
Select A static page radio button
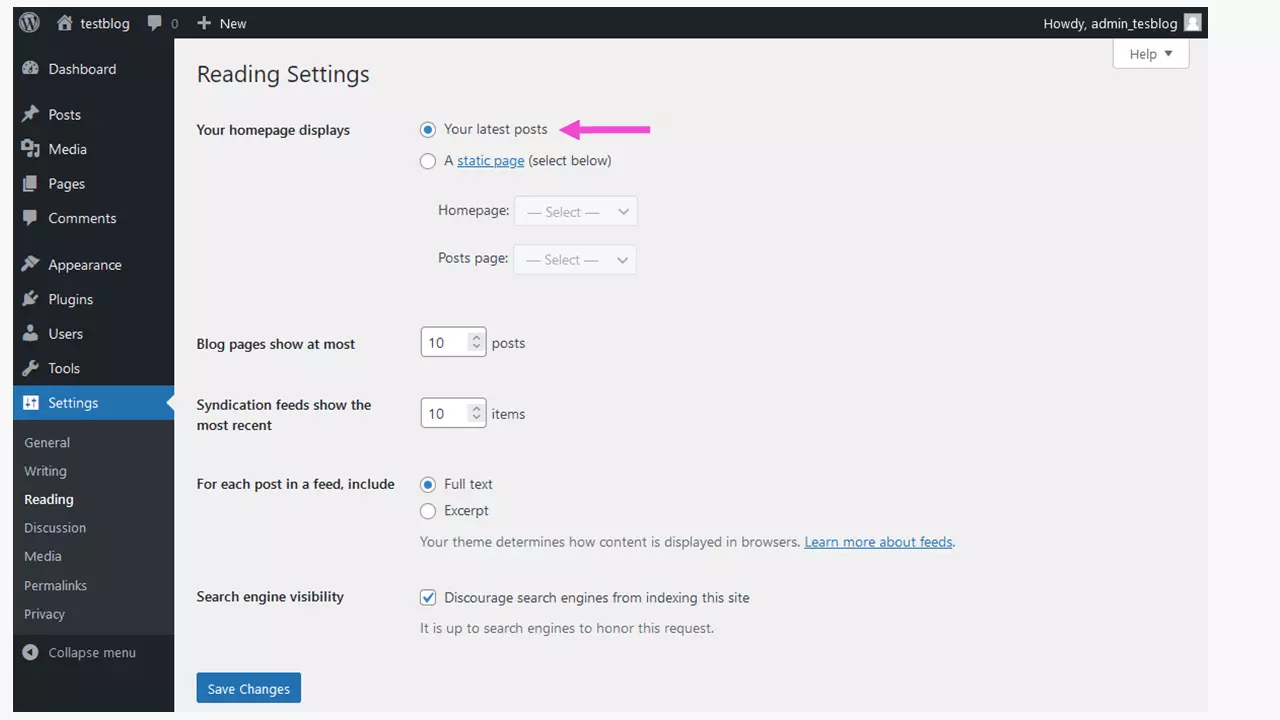pos(428,160)
